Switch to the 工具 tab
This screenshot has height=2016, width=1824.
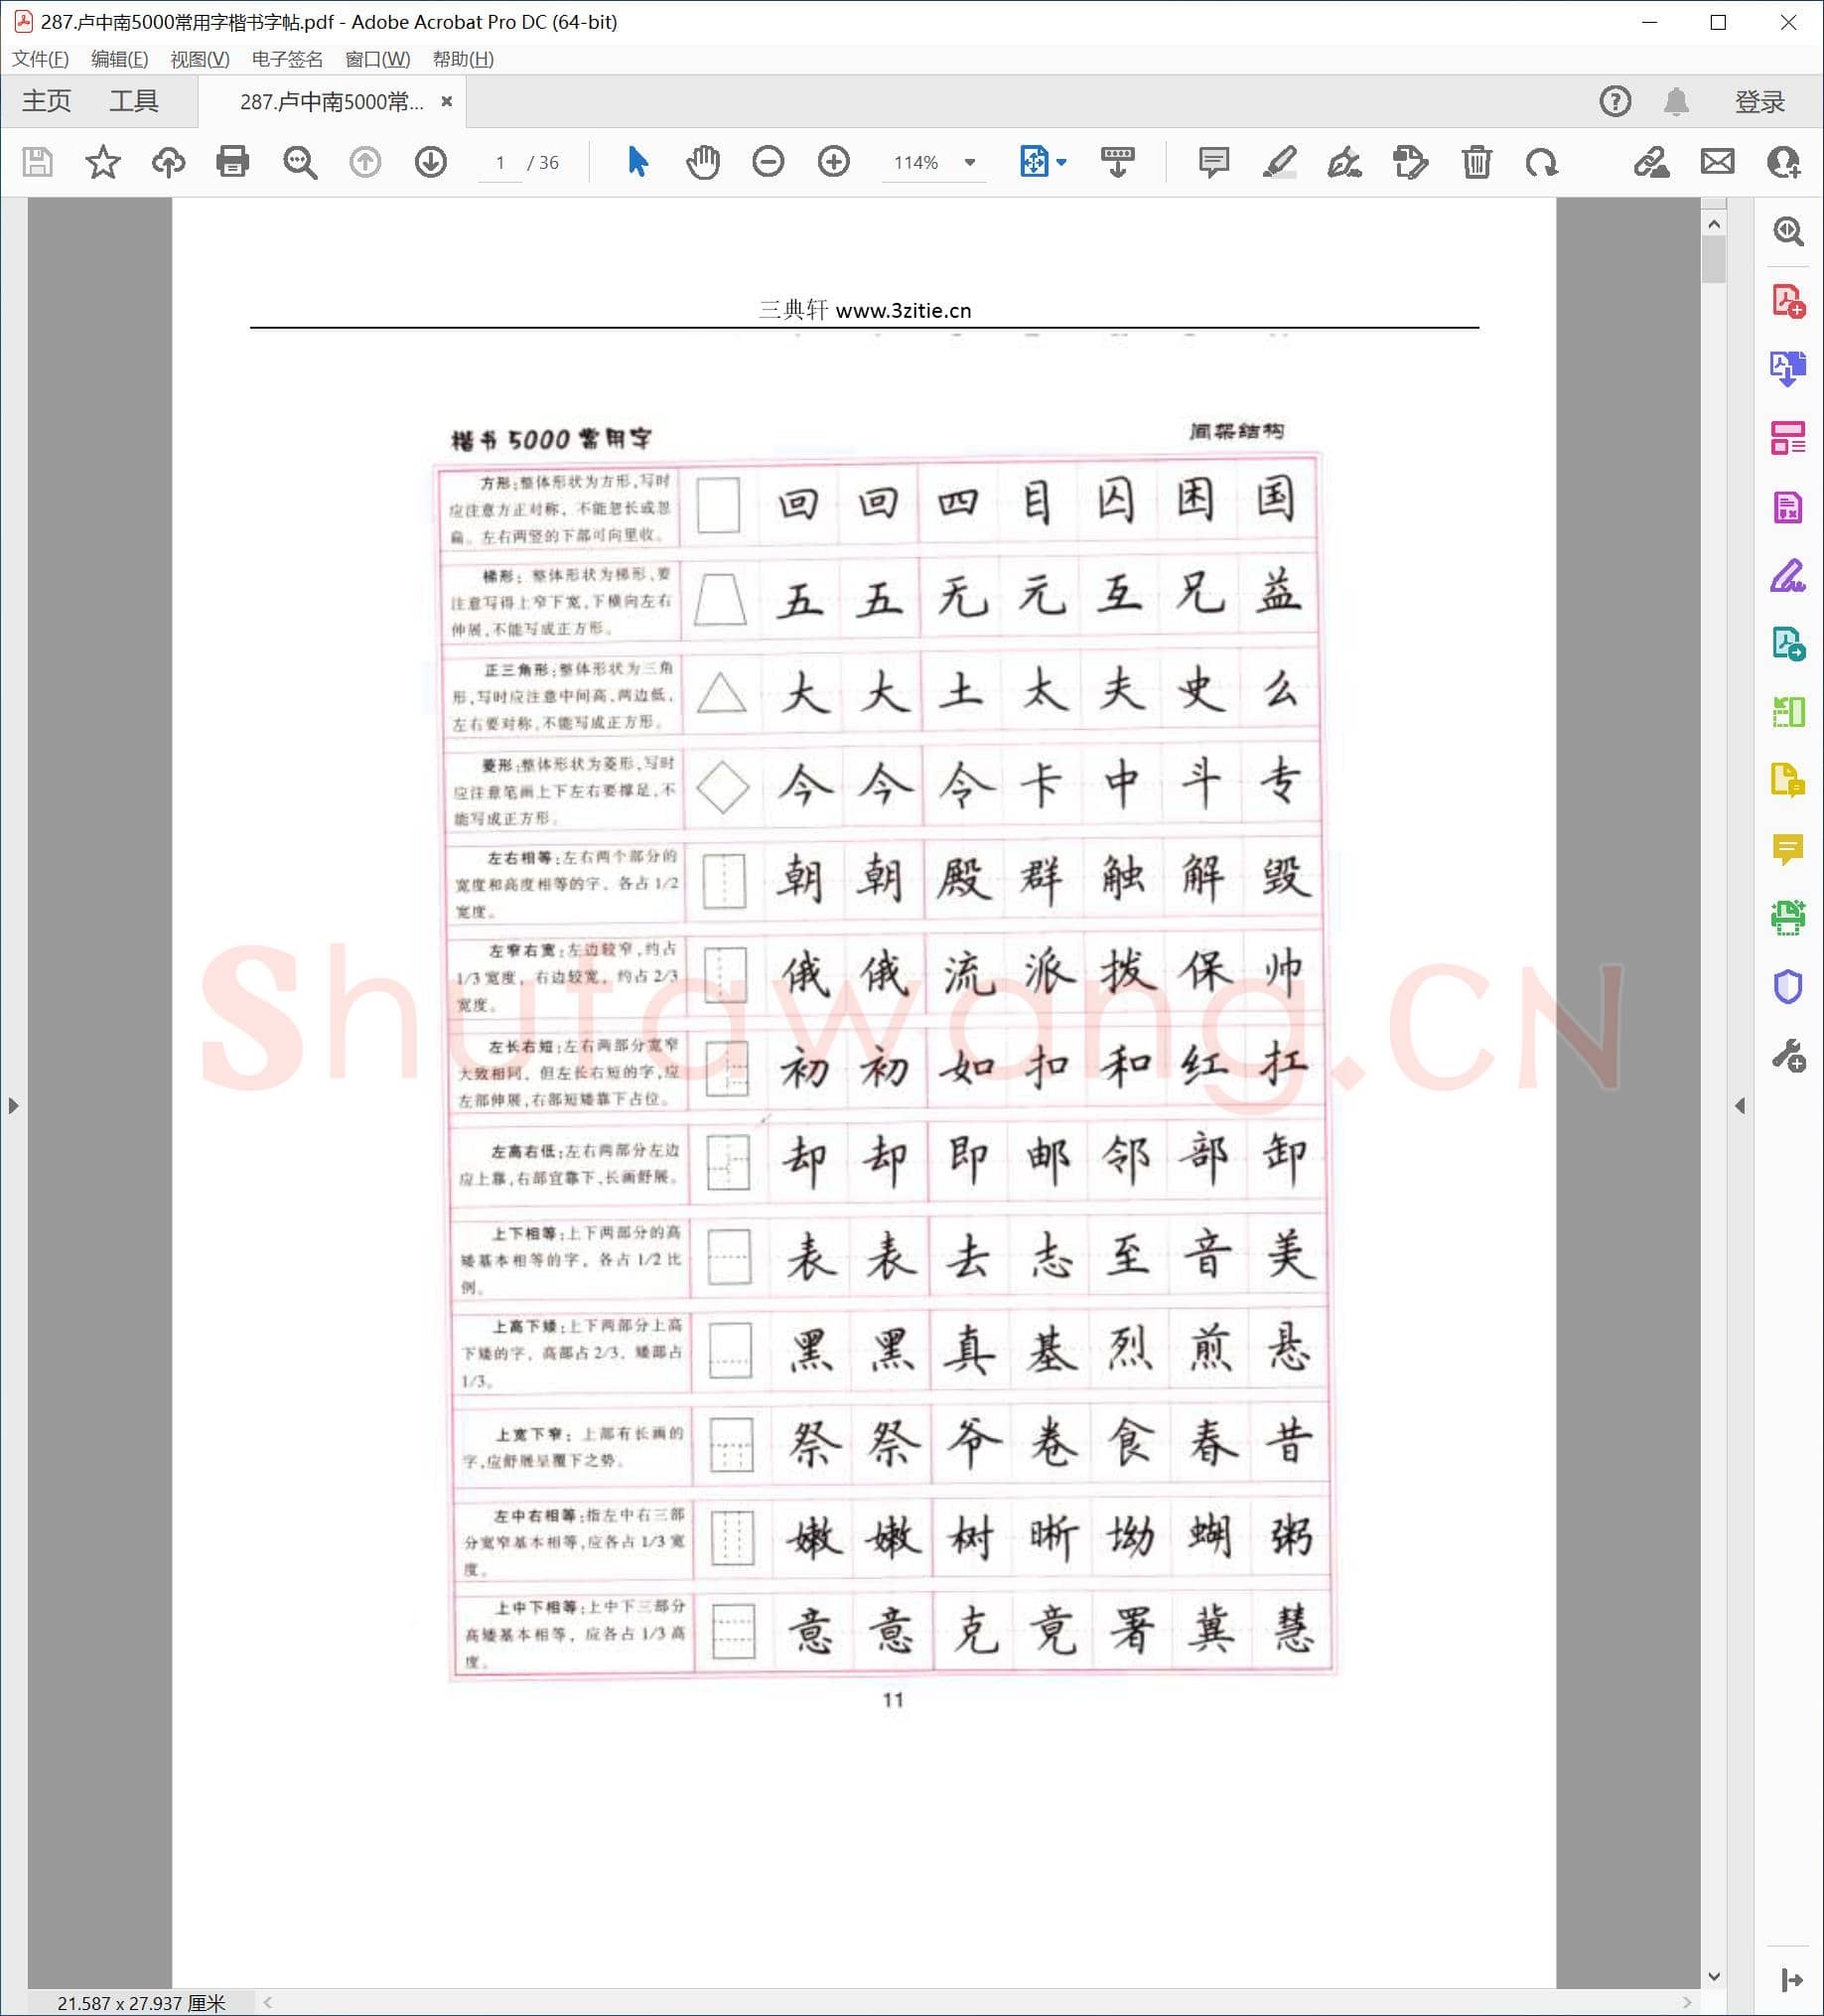pyautogui.click(x=135, y=100)
